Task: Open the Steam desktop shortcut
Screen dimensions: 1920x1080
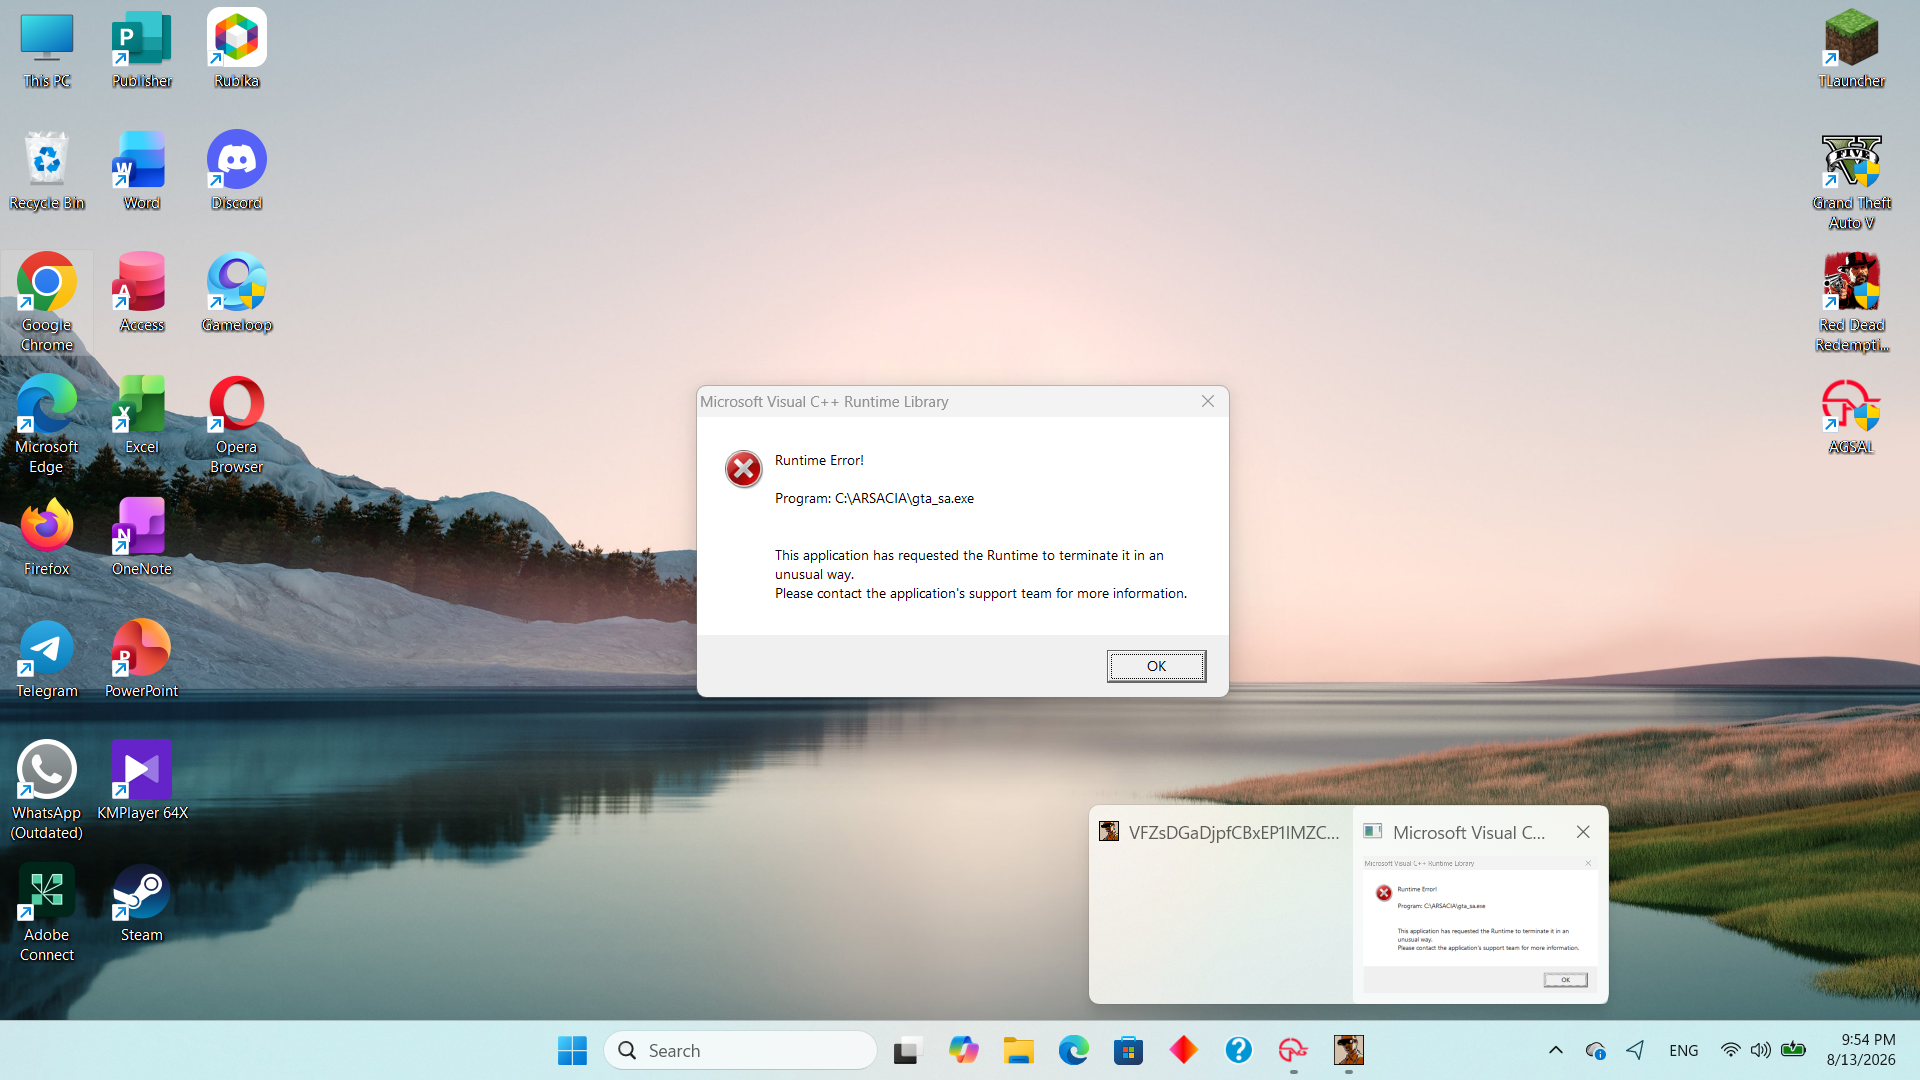Action: point(141,903)
